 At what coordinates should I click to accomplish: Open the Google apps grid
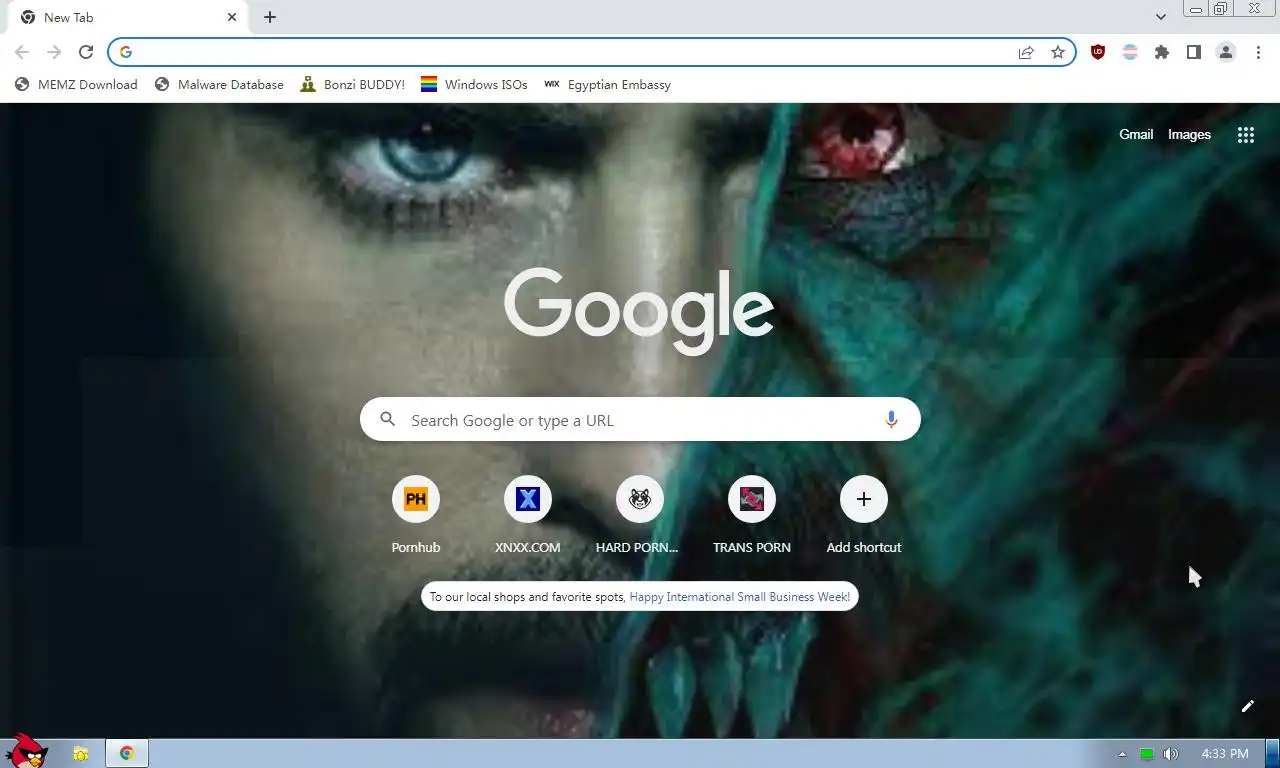click(x=1246, y=135)
